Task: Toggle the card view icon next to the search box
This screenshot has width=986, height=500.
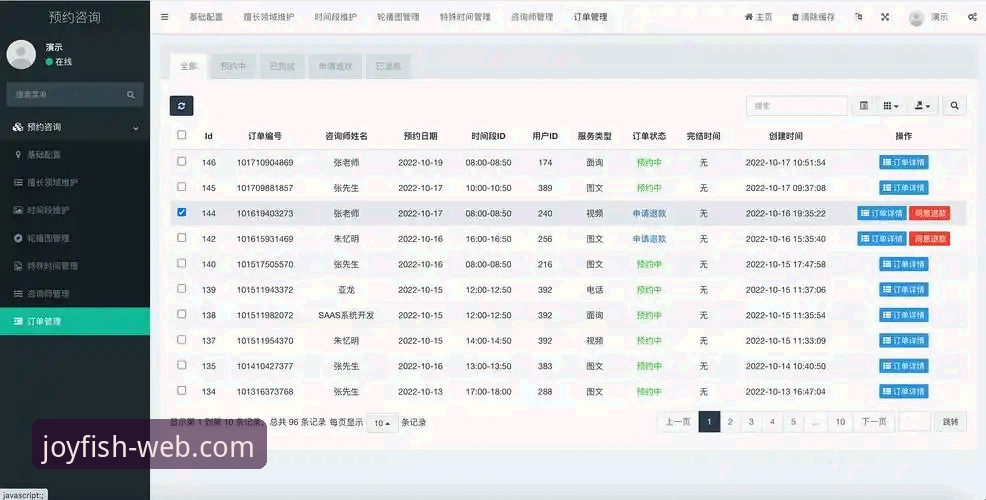Action: pyautogui.click(x=864, y=106)
